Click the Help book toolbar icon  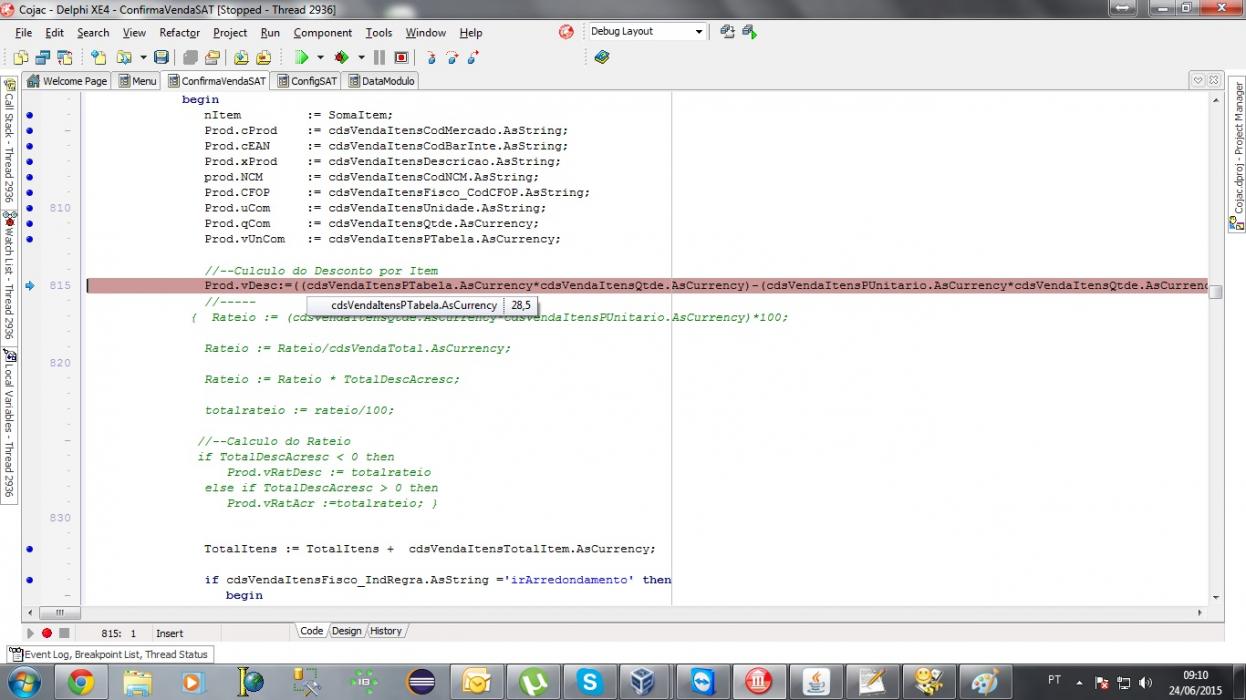click(601, 58)
